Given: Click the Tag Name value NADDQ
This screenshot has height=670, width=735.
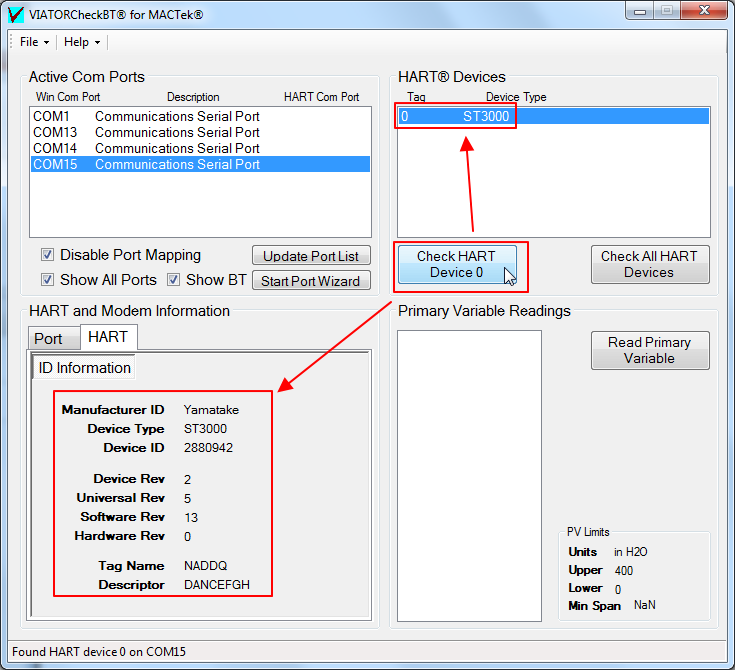Looking at the screenshot, I should click(205, 565).
